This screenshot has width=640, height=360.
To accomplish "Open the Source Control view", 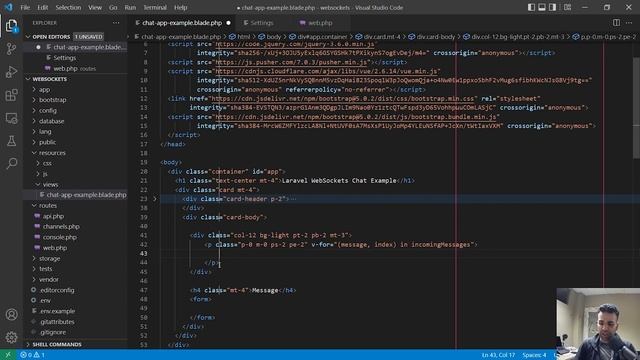I will [x=11, y=49].
